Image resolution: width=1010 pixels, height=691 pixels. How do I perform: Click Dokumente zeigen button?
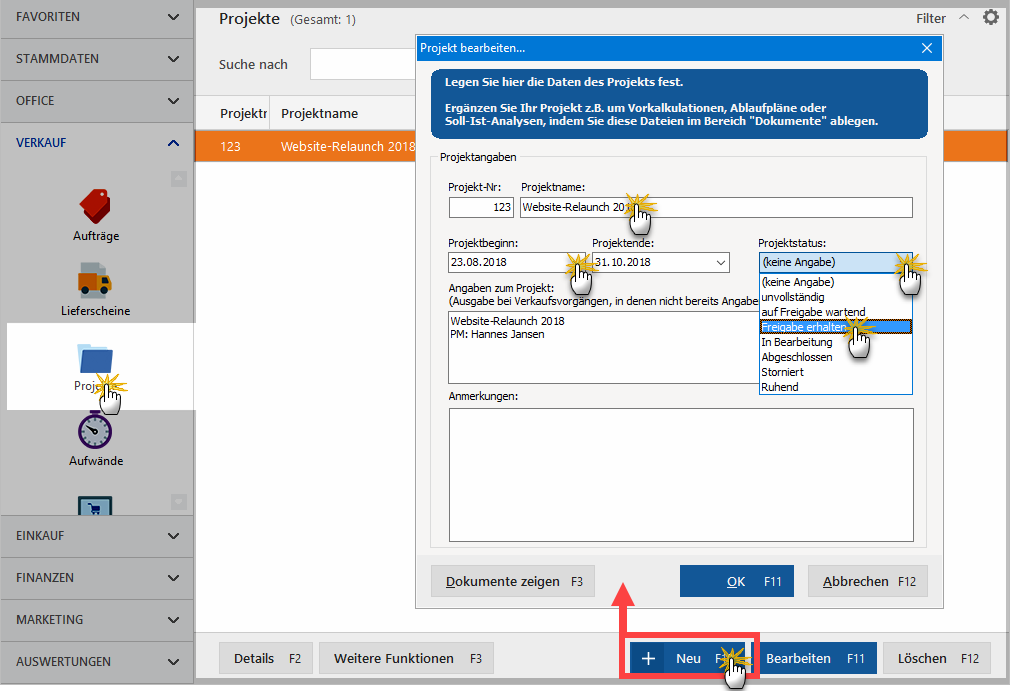[x=513, y=582]
